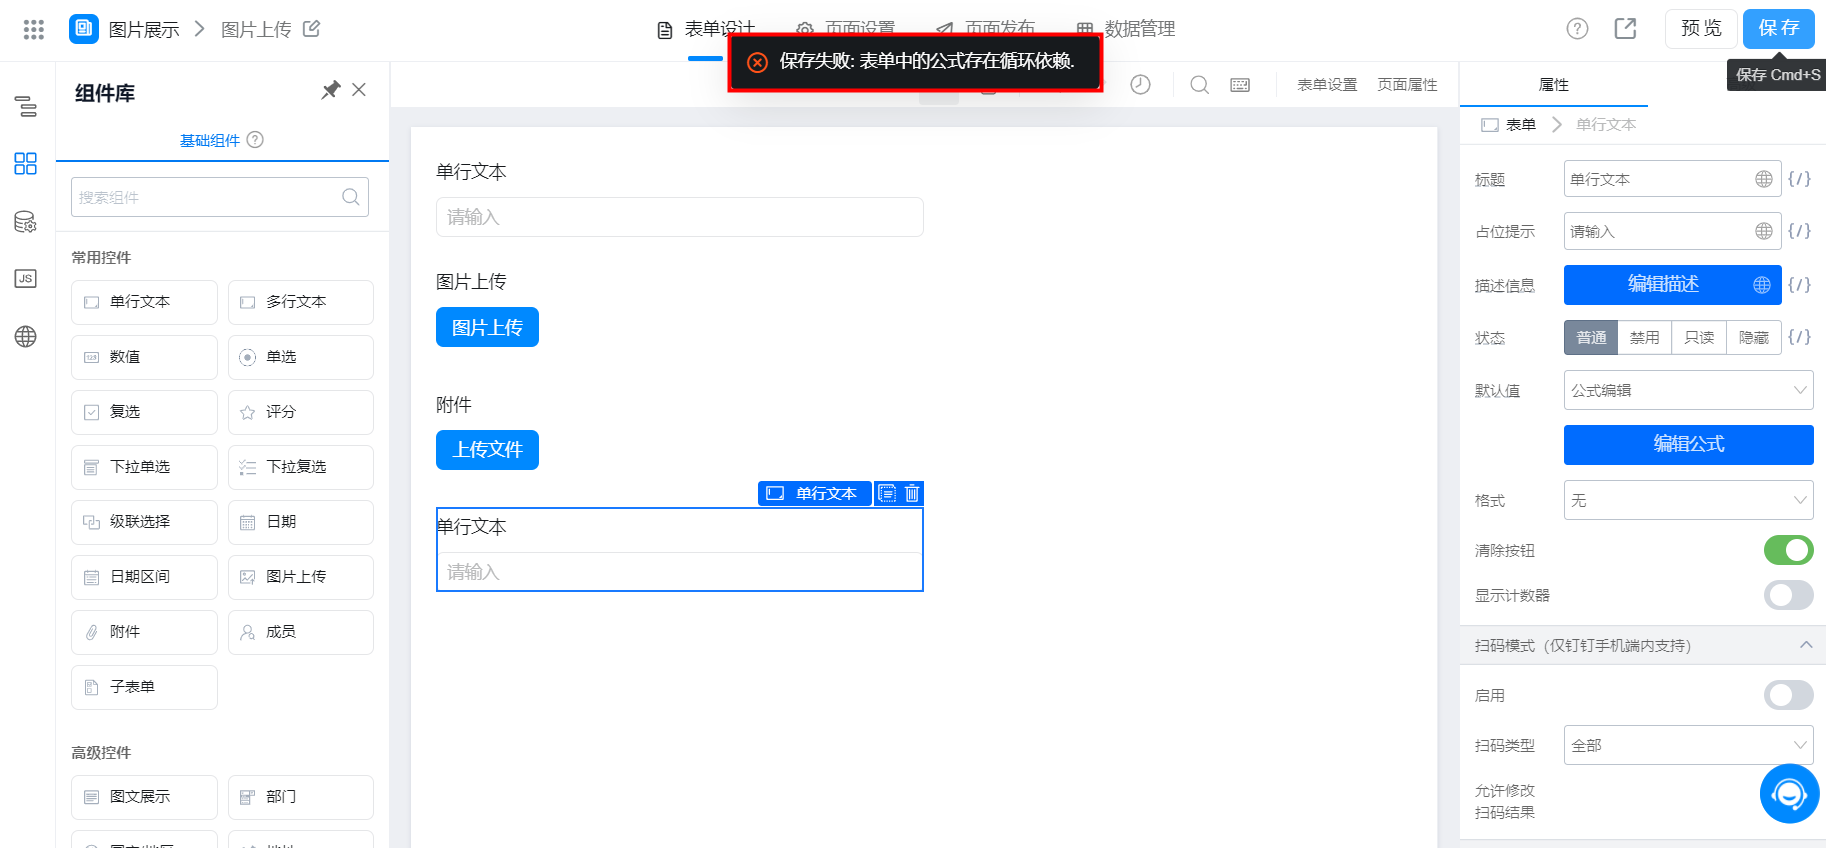This screenshot has width=1826, height=848.
Task: Open the app grid menu icon
Action: click(34, 29)
